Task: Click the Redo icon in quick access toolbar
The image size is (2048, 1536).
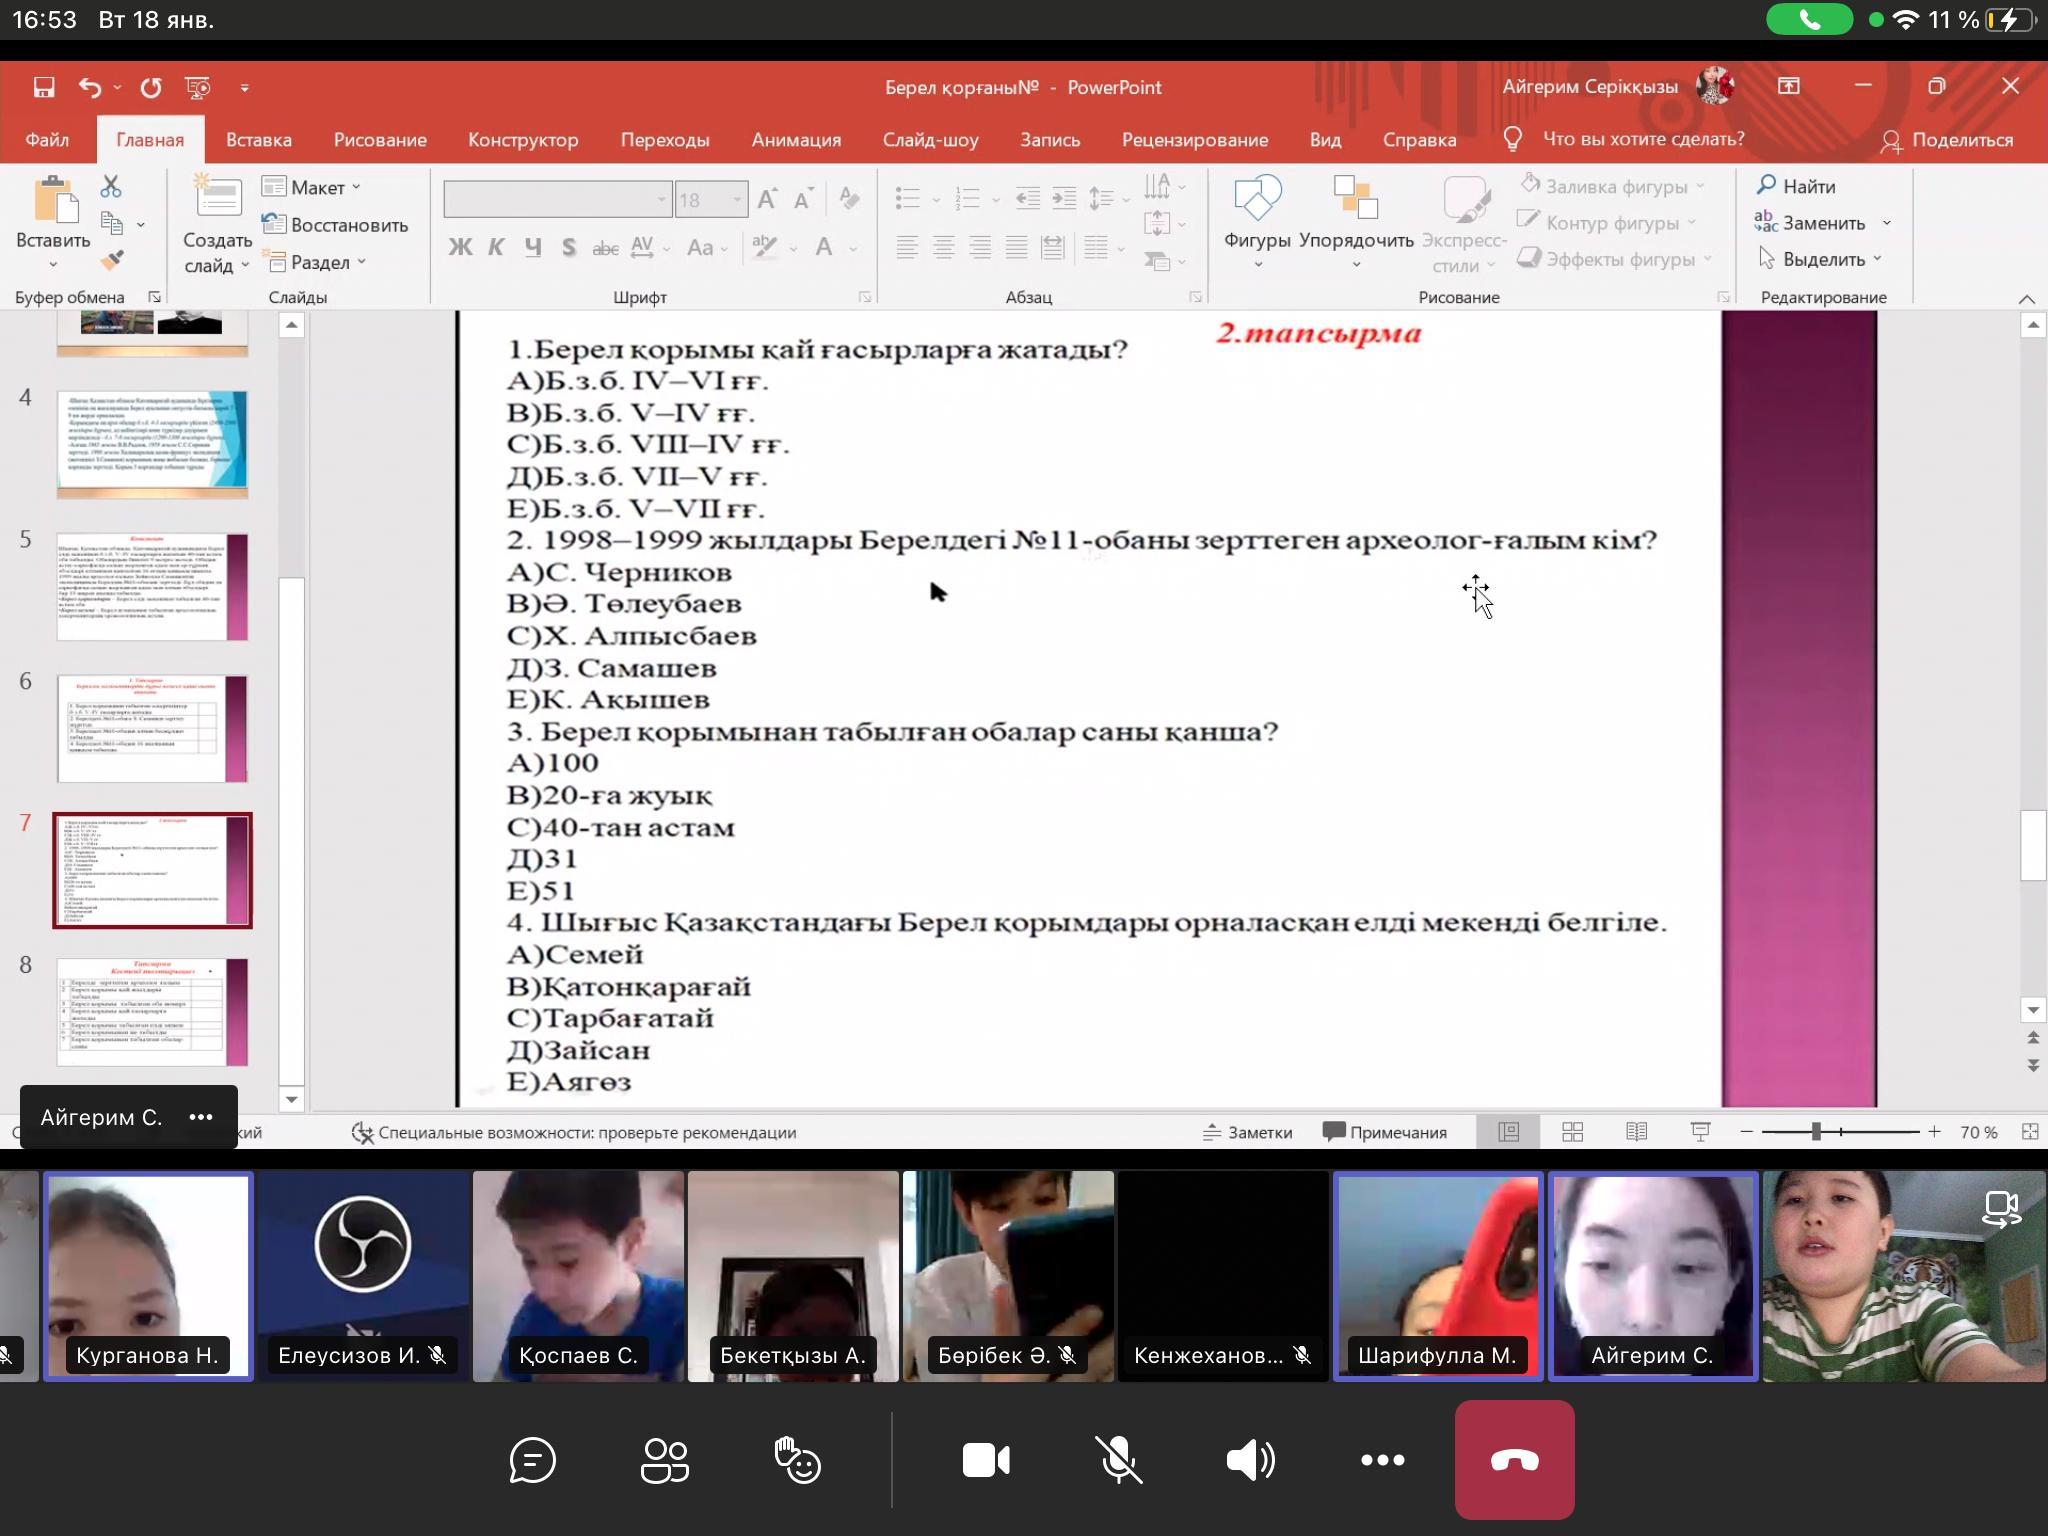Action: tap(151, 88)
